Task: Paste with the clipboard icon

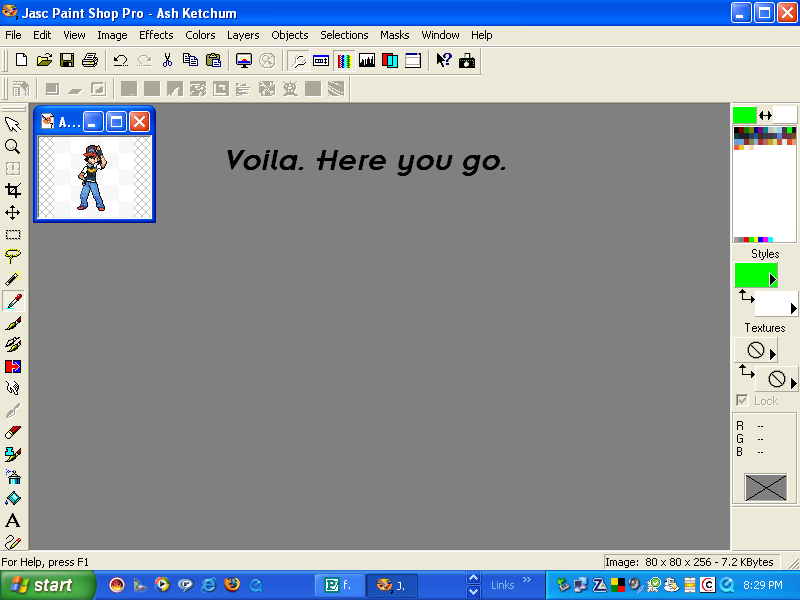Action: 213,60
